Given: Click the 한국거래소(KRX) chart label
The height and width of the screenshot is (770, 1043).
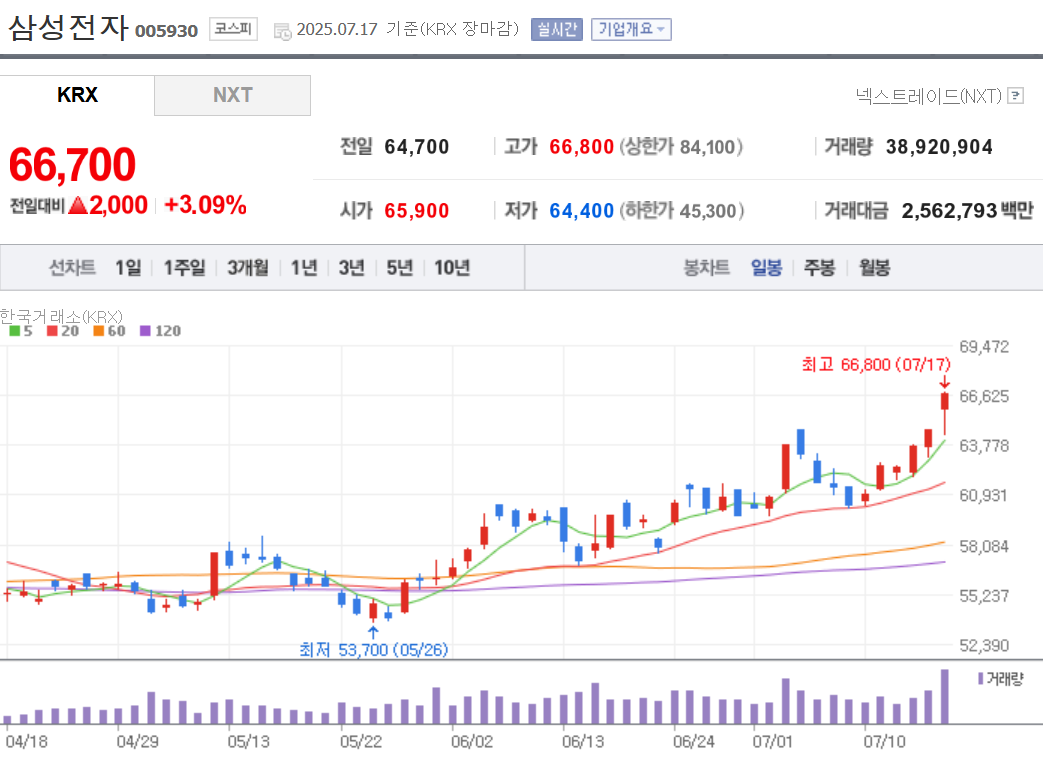Looking at the screenshot, I should pyautogui.click(x=61, y=317).
